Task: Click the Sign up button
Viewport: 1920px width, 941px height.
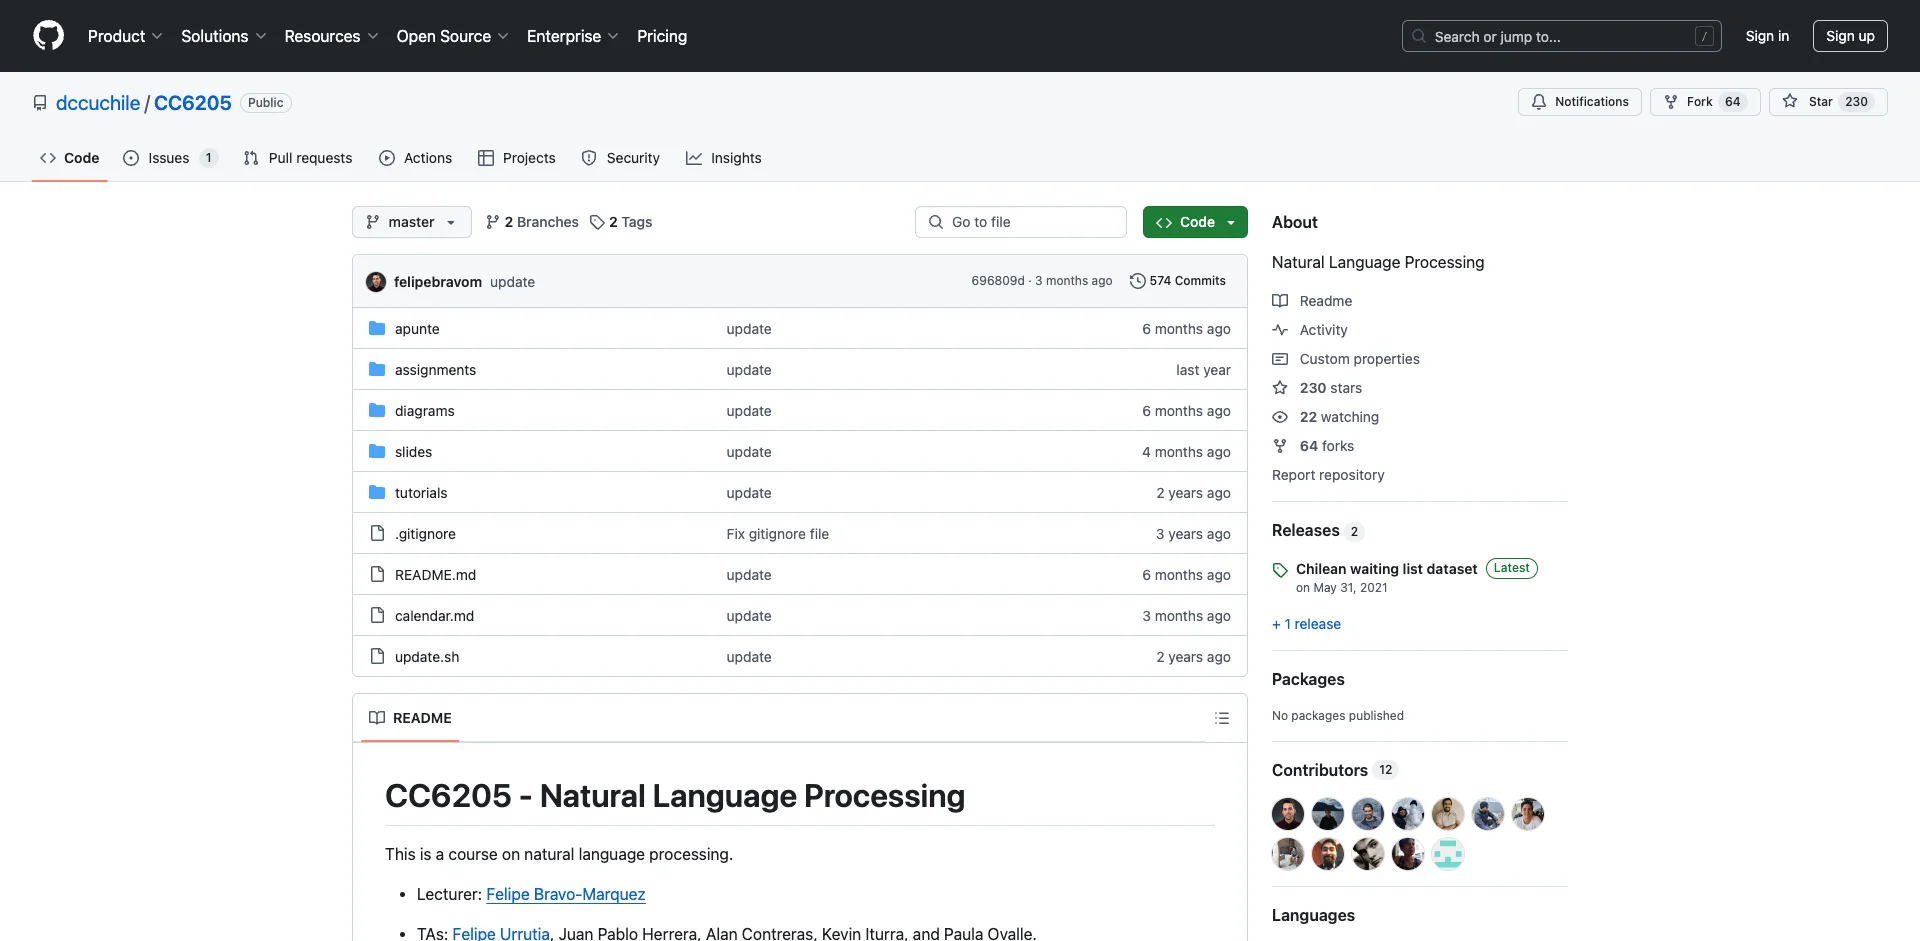Action: pyautogui.click(x=1850, y=36)
